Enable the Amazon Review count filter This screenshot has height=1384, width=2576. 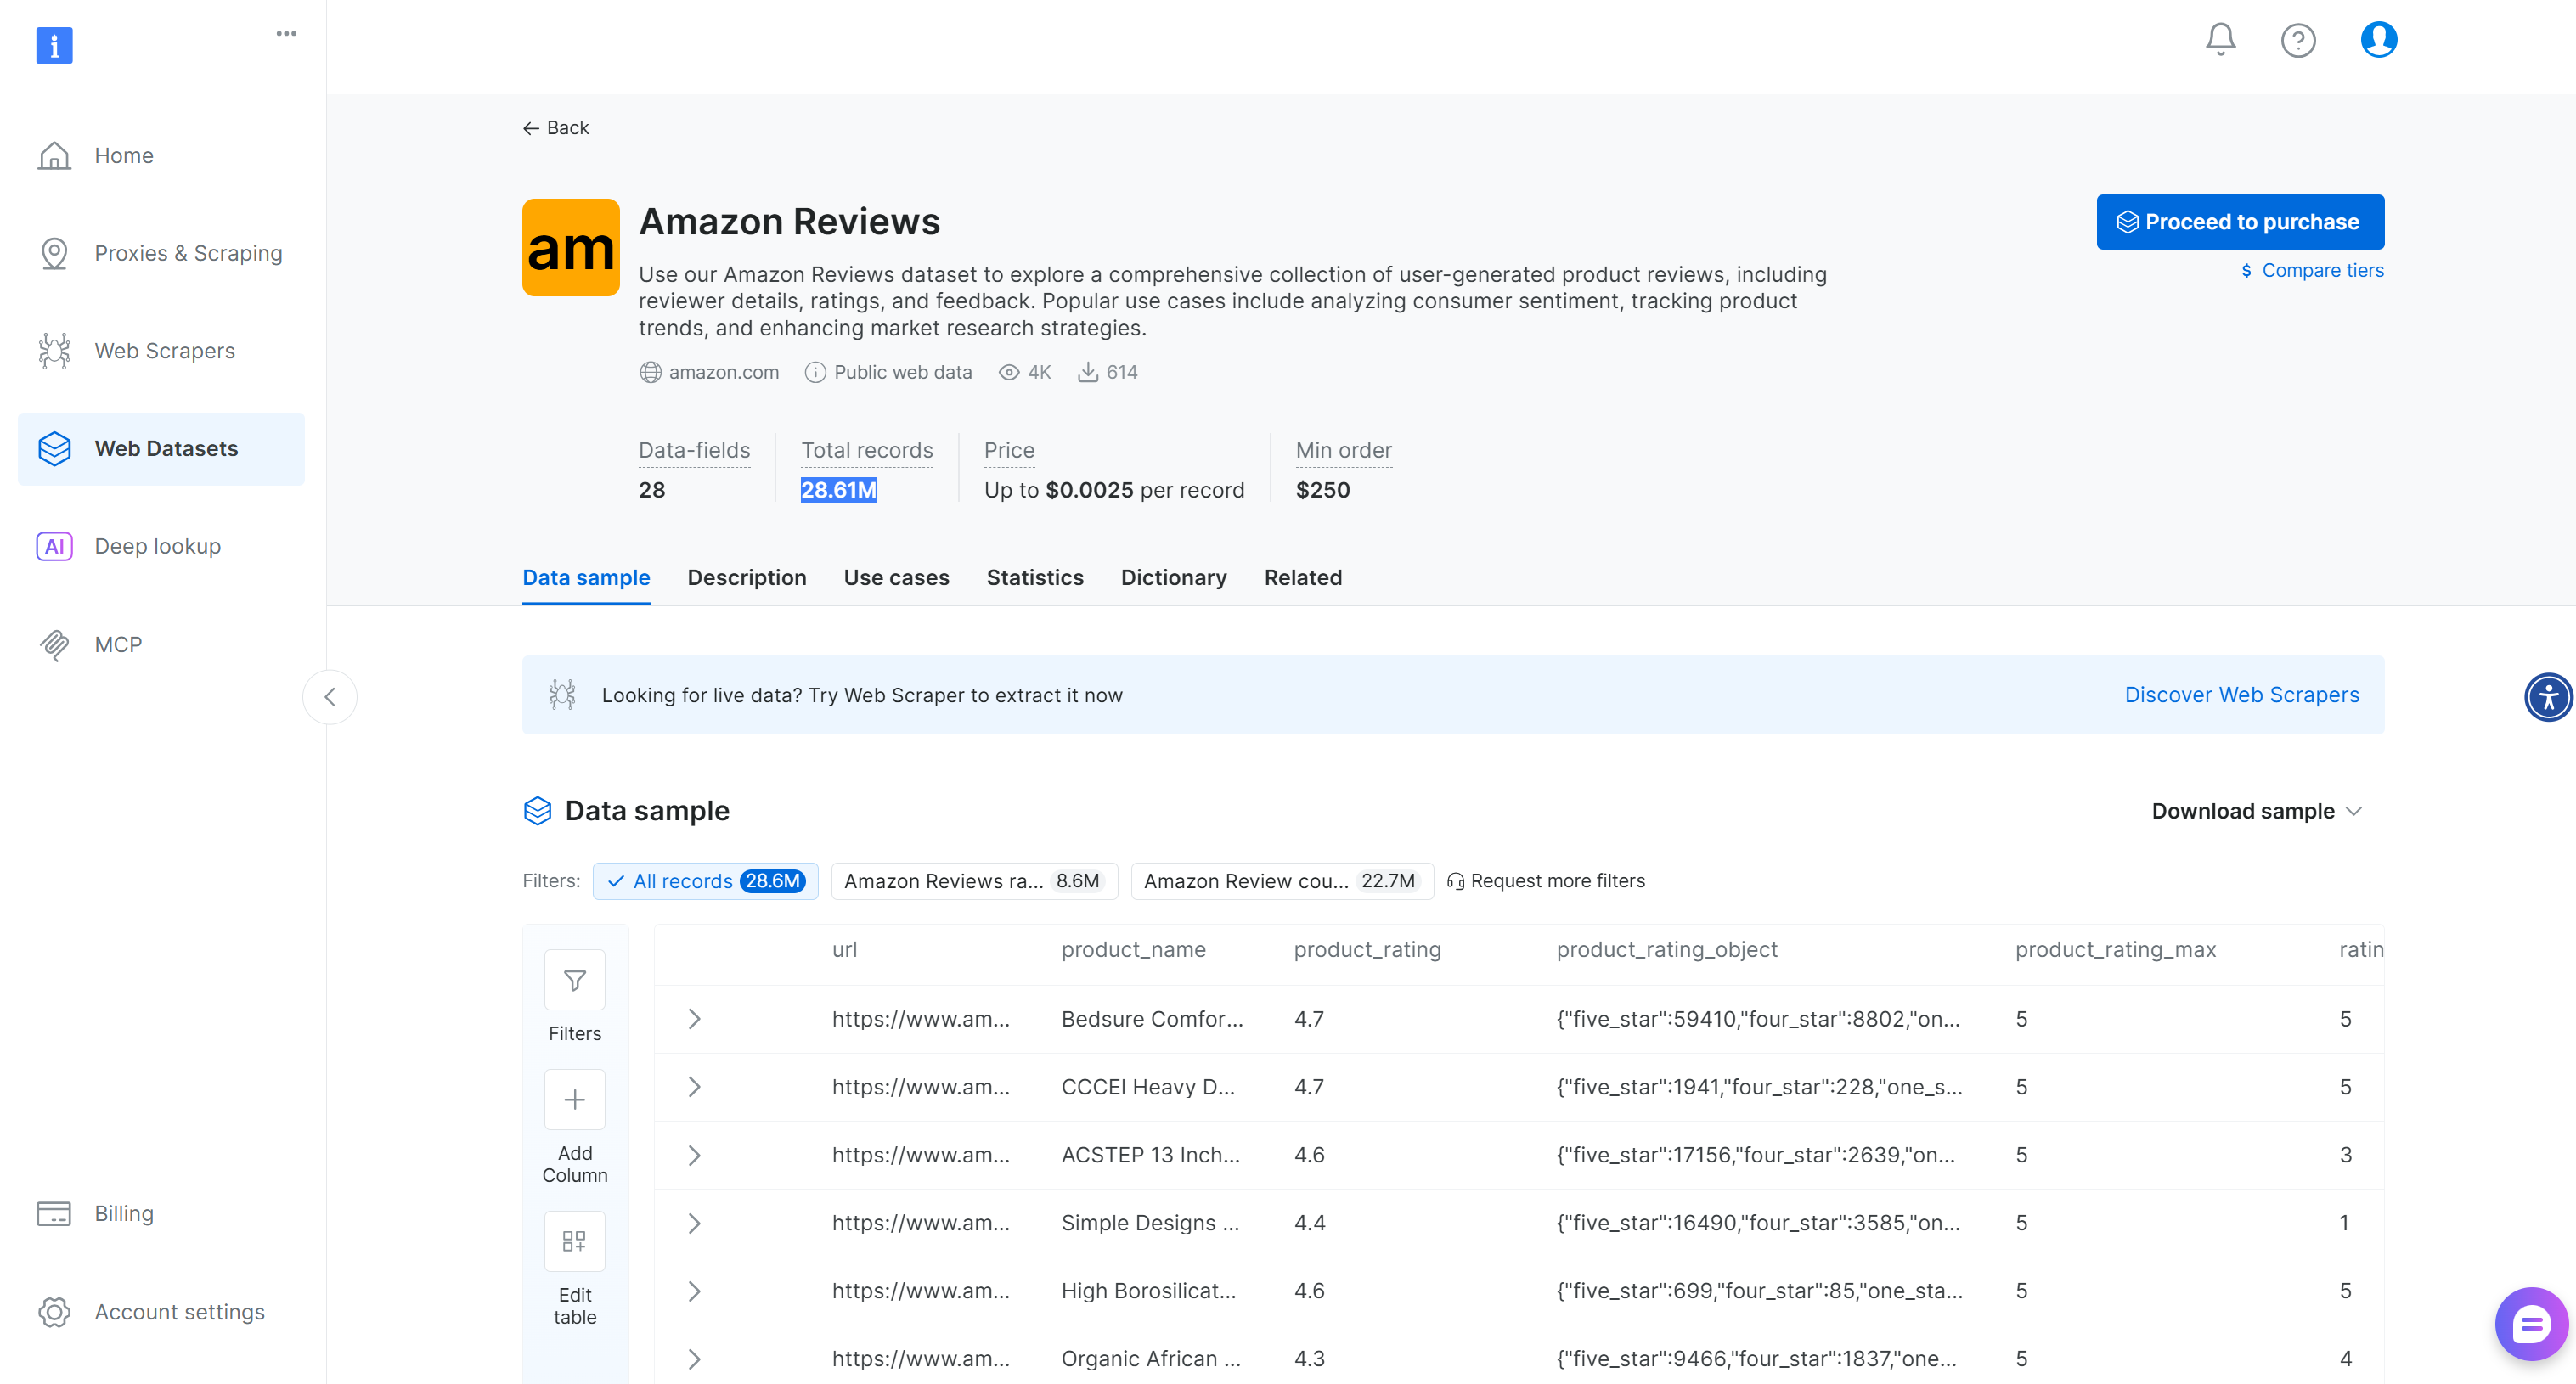click(1281, 881)
